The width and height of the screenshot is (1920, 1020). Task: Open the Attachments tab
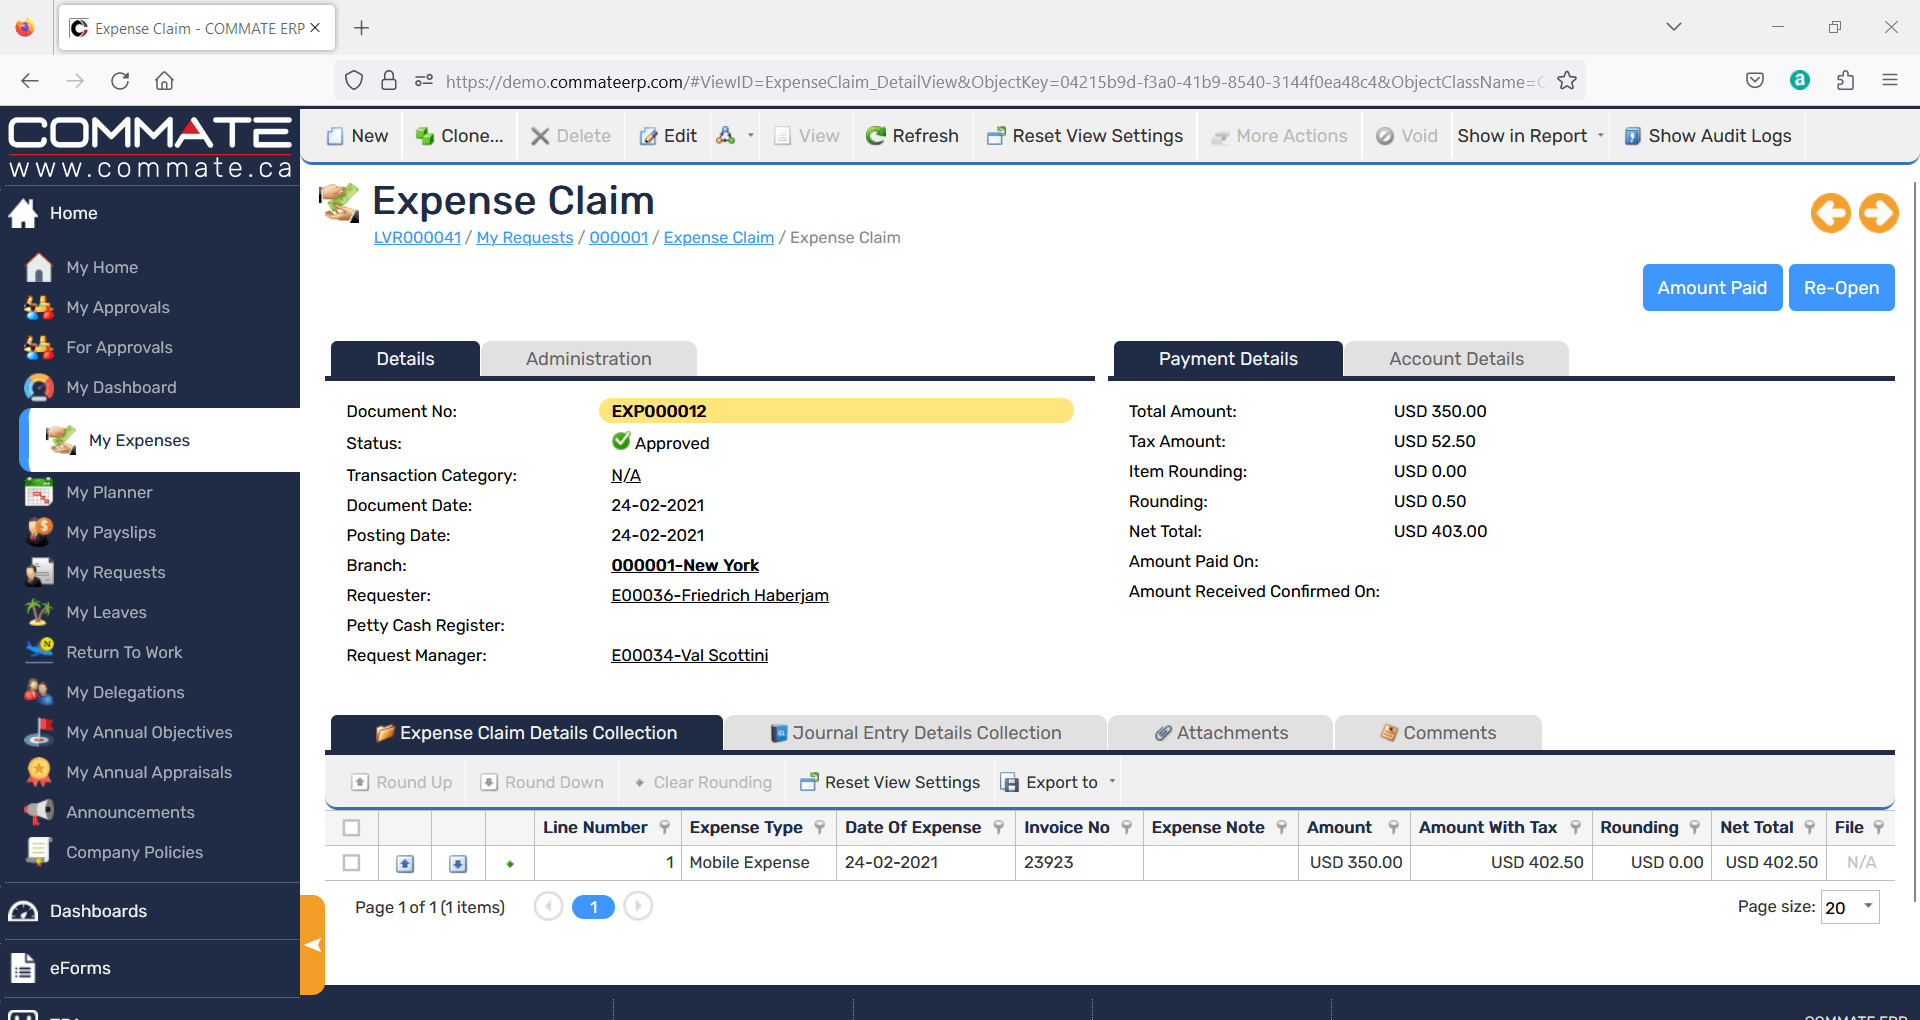coord(1221,733)
